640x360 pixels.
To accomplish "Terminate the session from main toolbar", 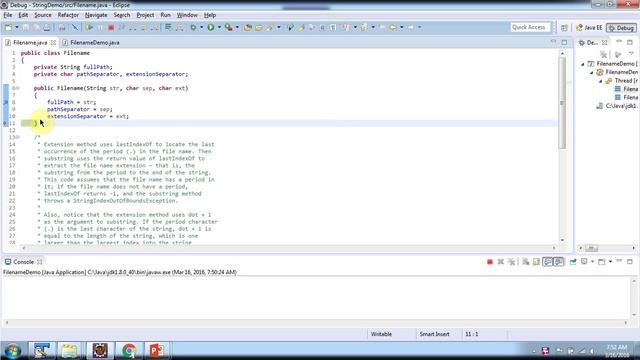I will click(111, 27).
